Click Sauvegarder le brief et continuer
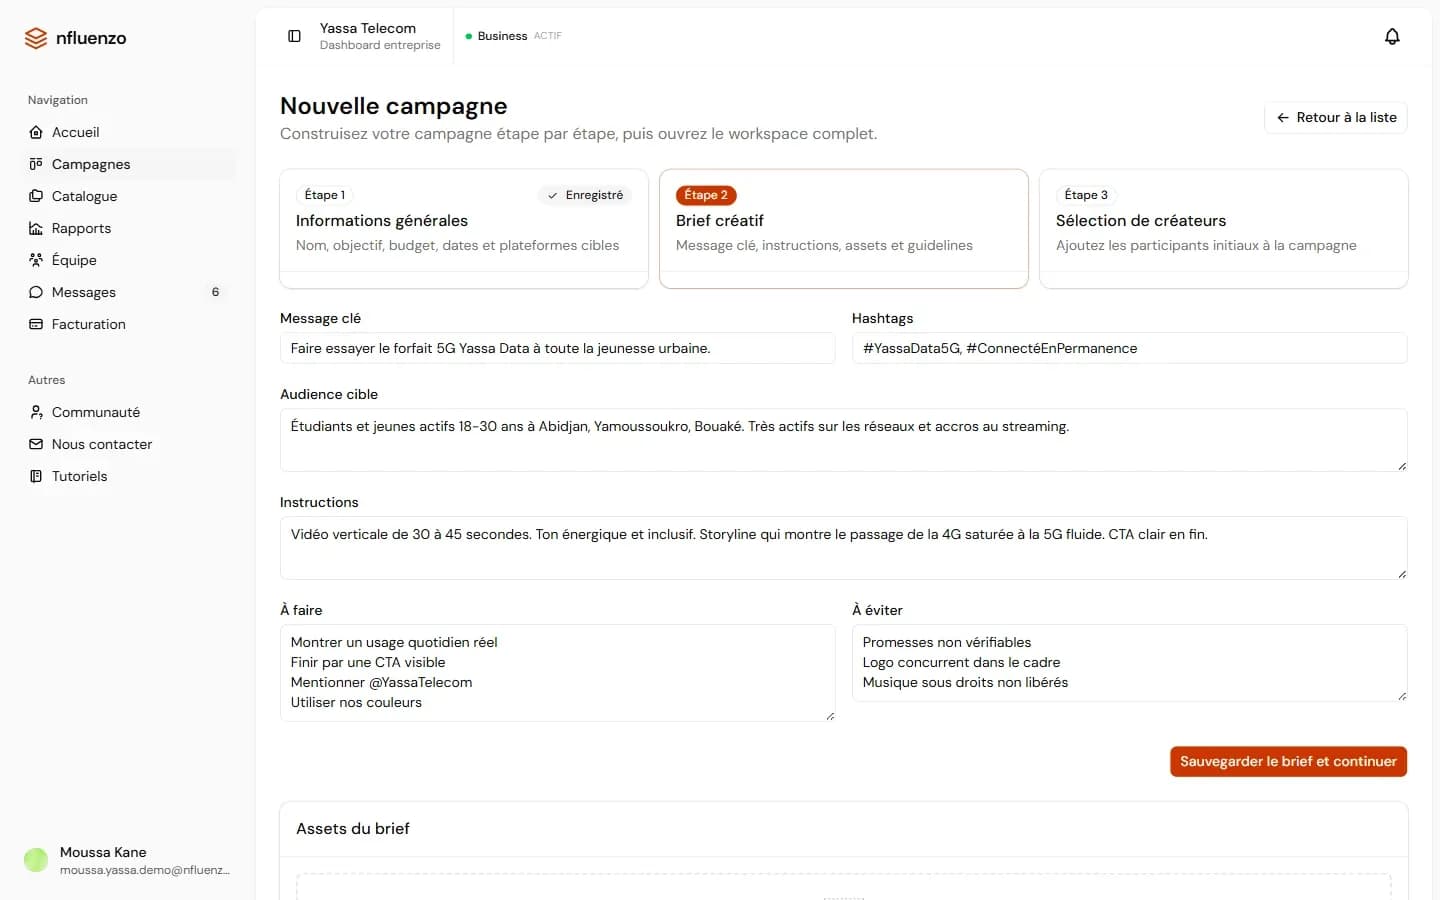The width and height of the screenshot is (1440, 900). point(1288,761)
